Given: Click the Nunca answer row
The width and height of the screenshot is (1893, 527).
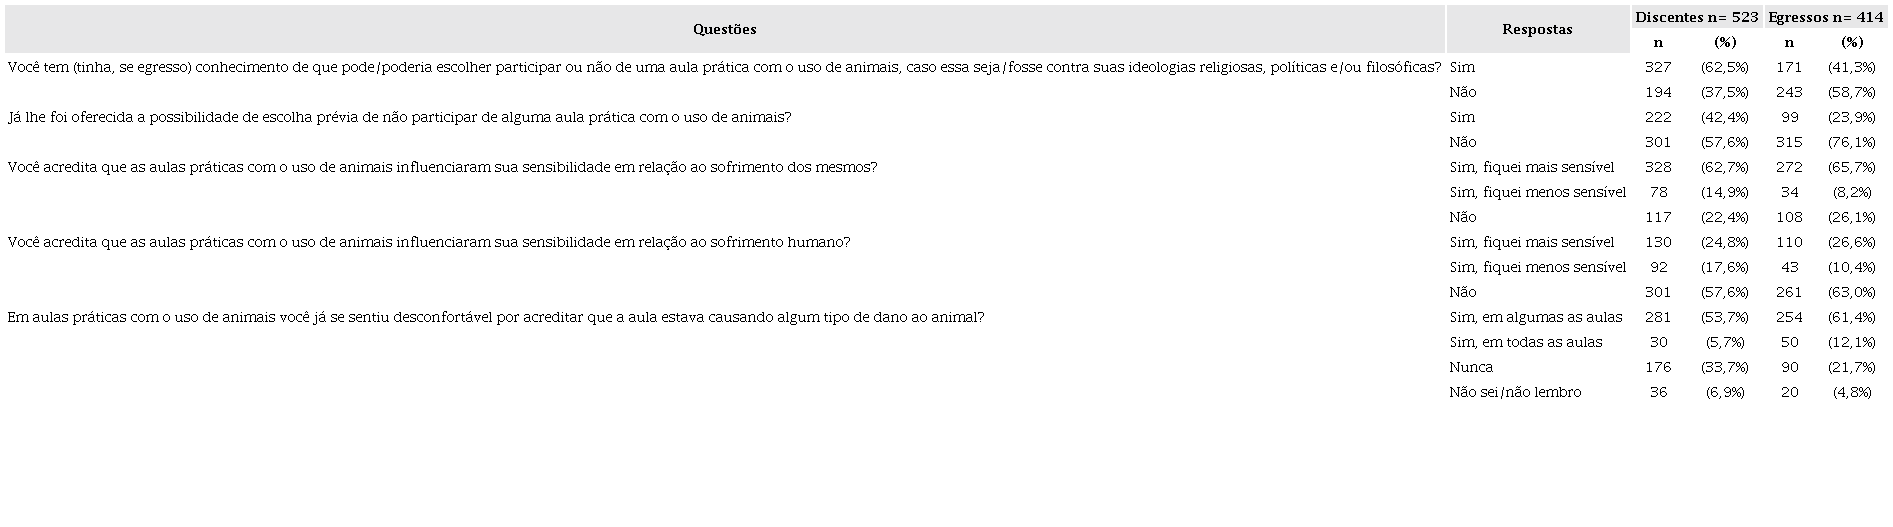Looking at the screenshot, I should [x=1470, y=367].
